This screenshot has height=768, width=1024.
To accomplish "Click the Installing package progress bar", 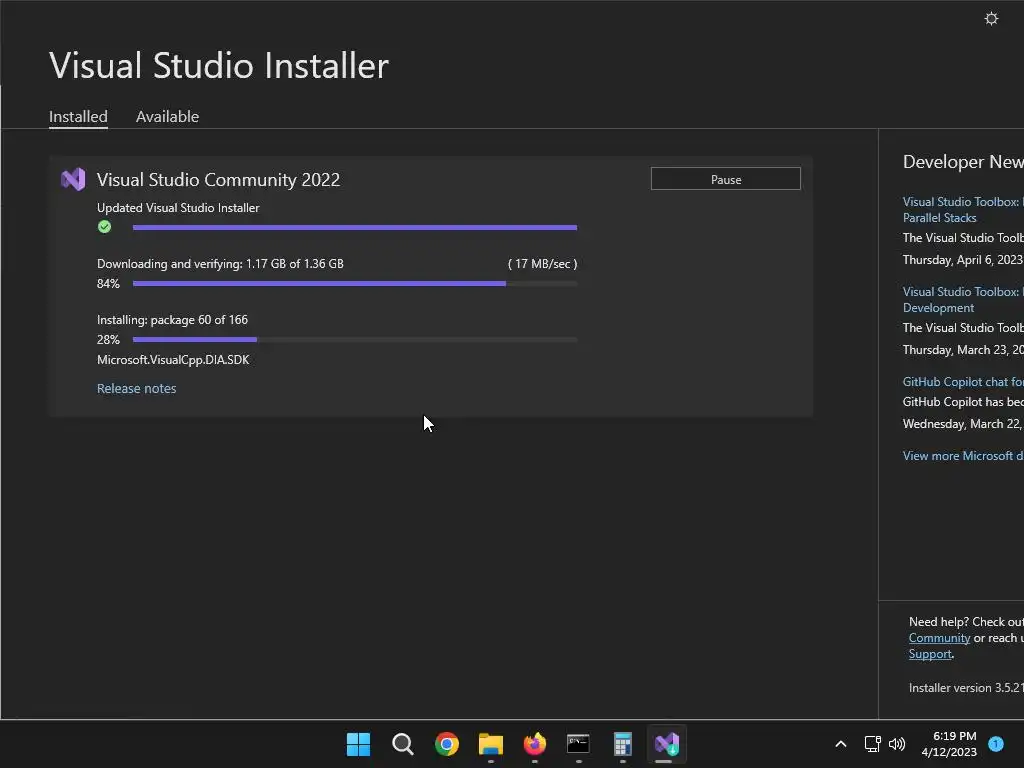I will [x=355, y=340].
